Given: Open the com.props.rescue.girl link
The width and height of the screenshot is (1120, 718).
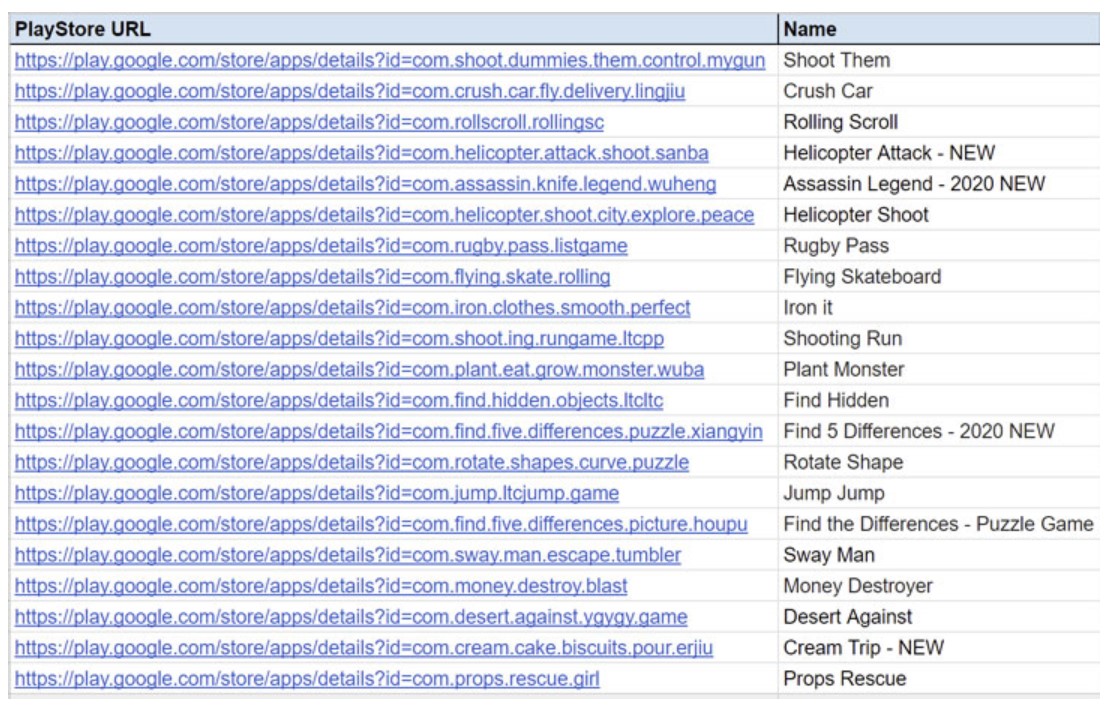Looking at the screenshot, I should click(x=307, y=679).
